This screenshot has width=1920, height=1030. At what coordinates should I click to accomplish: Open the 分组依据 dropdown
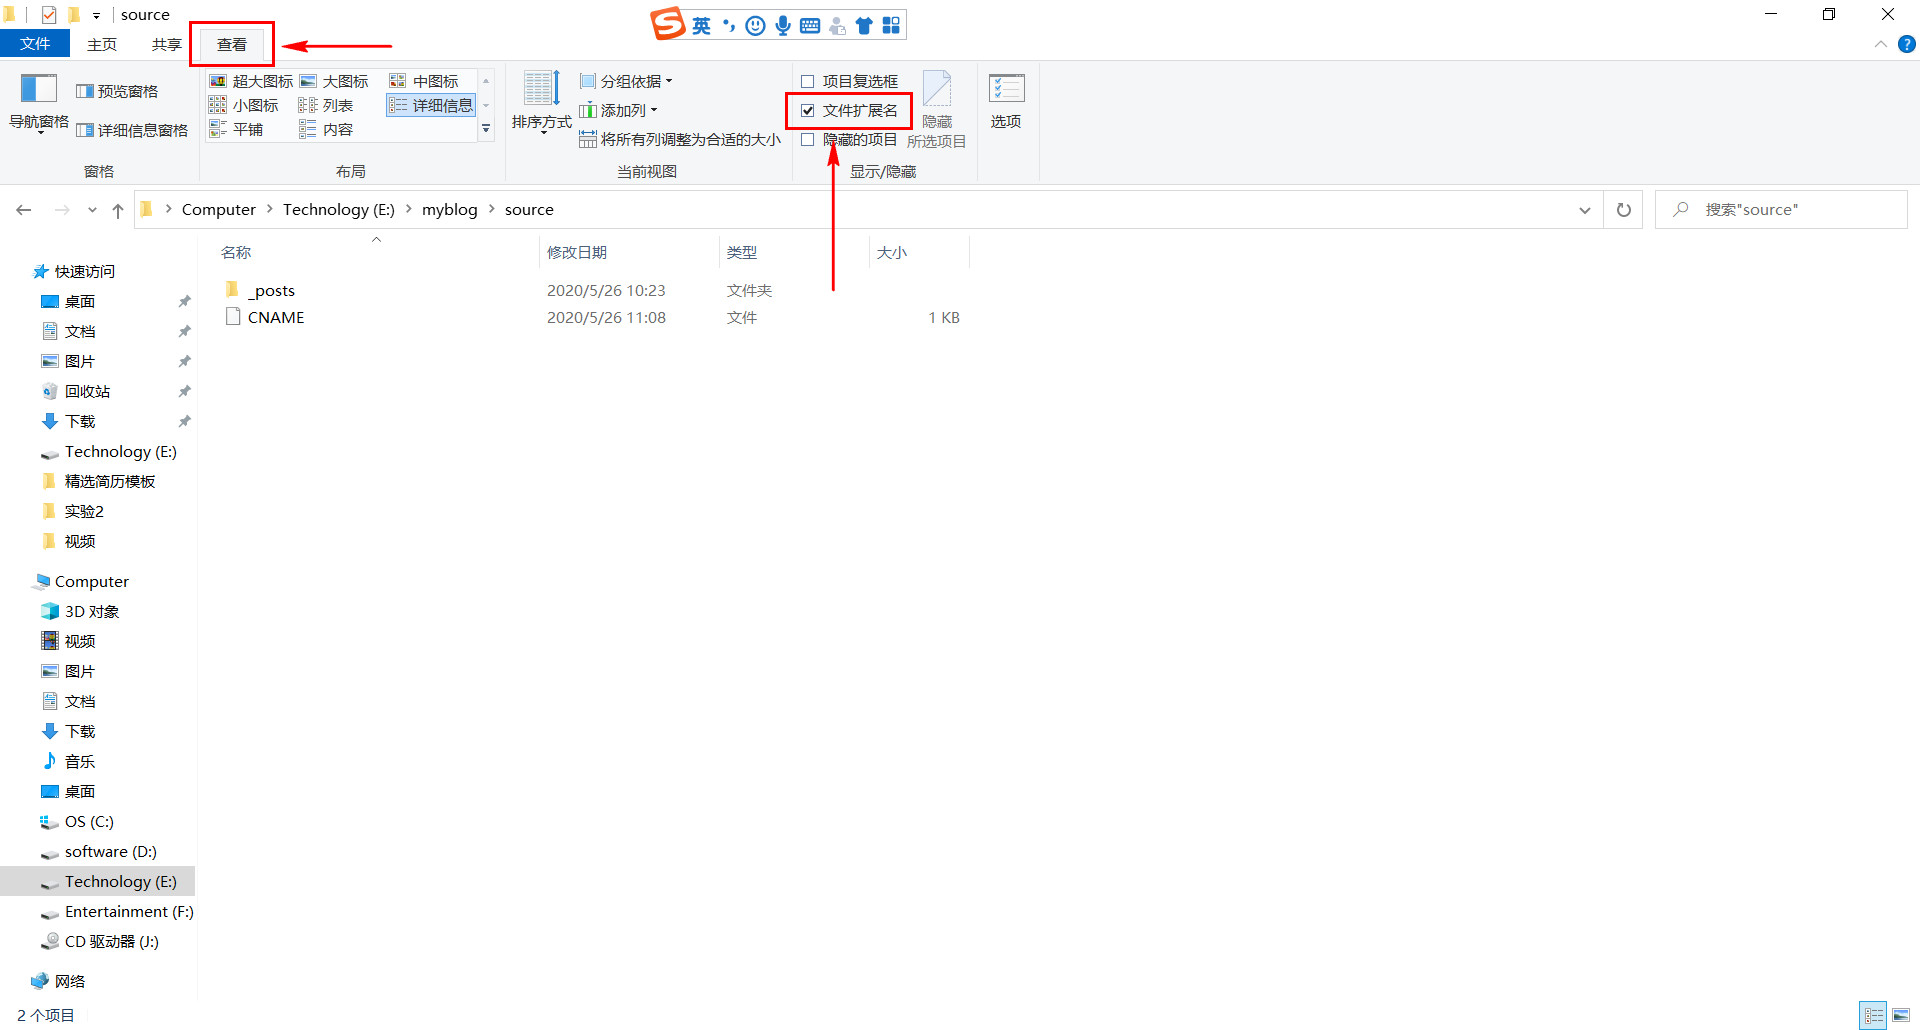pyautogui.click(x=626, y=80)
